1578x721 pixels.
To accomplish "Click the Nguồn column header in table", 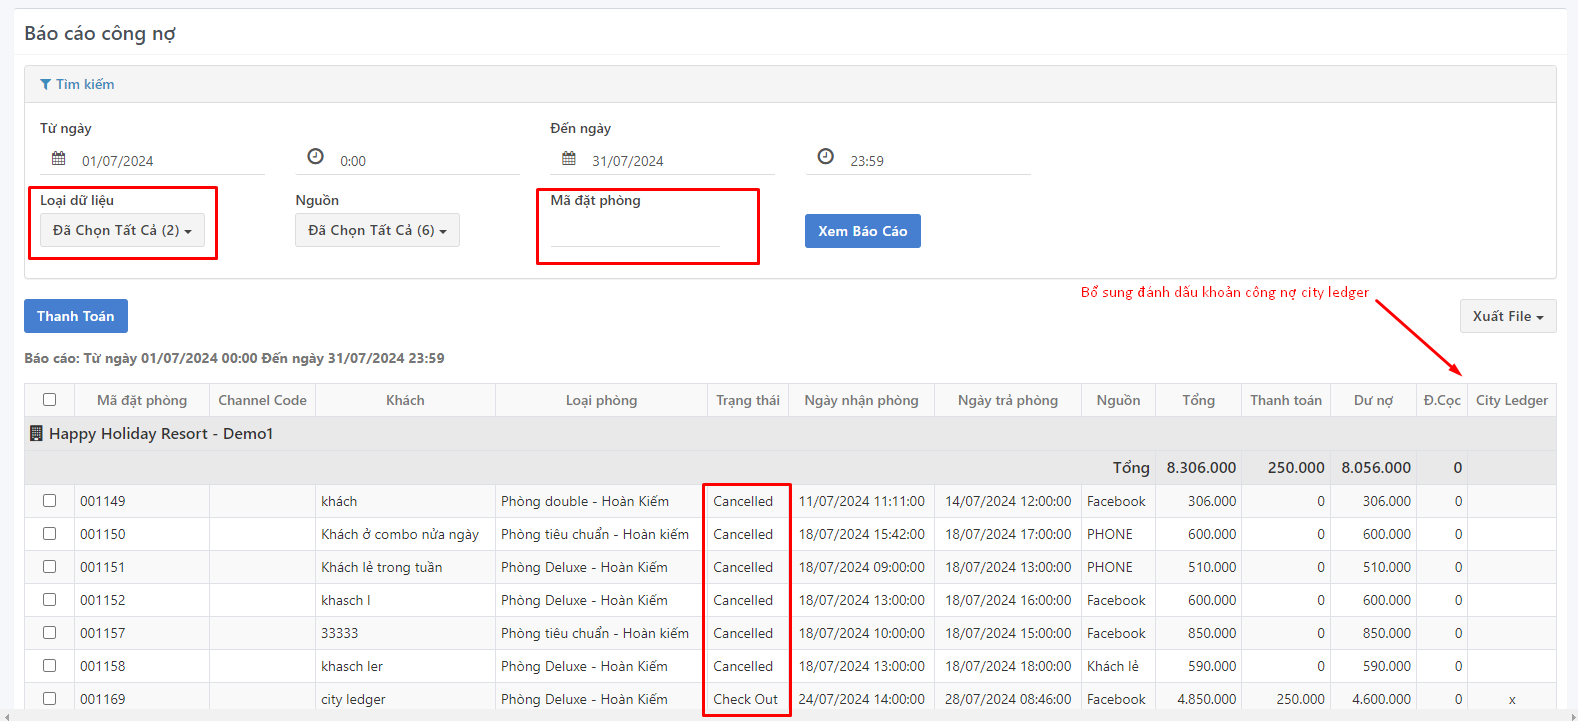I will [x=1118, y=400].
